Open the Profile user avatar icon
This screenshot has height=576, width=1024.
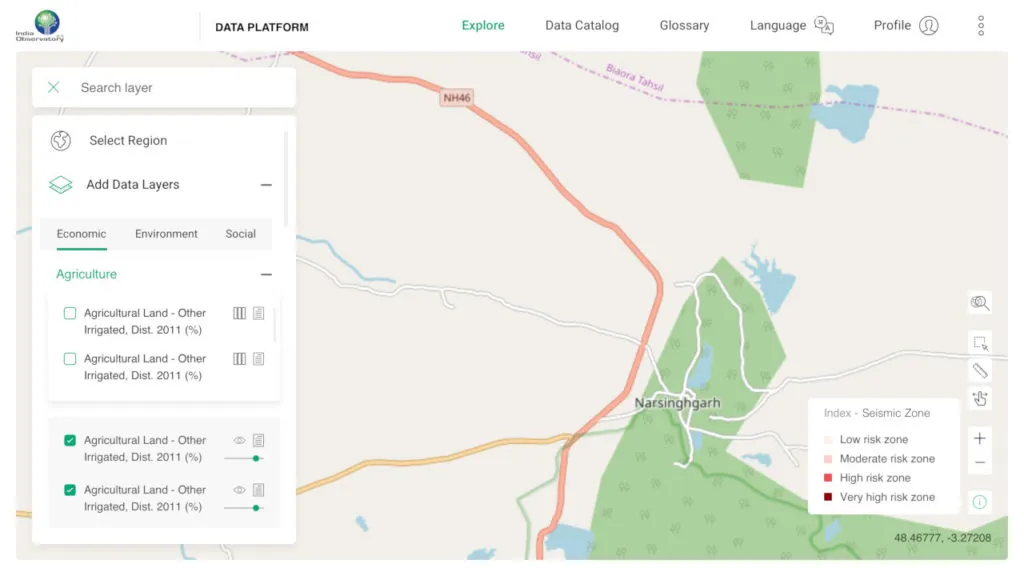929,25
